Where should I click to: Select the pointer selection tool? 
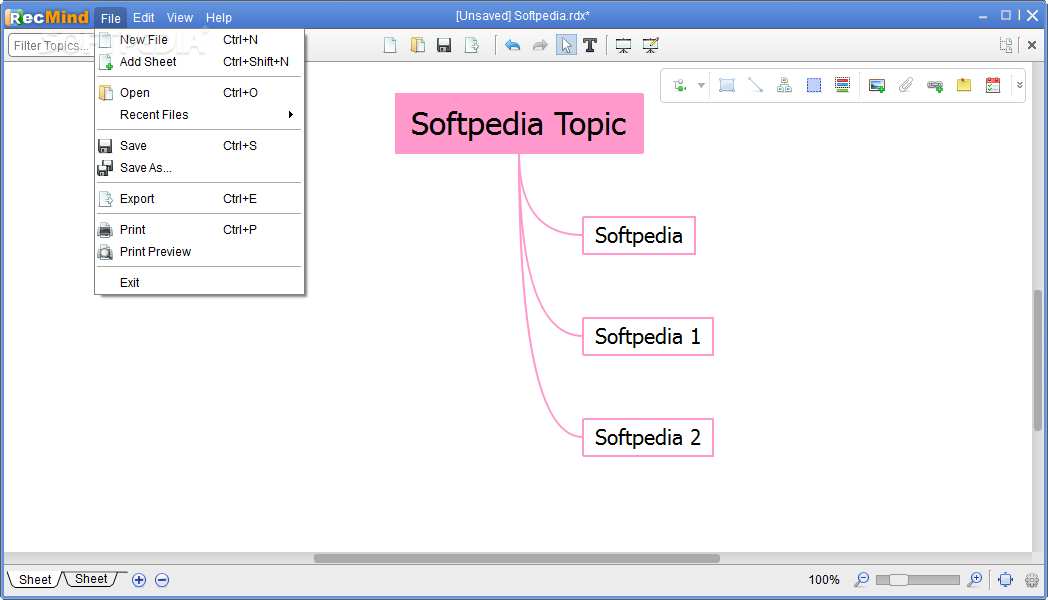pos(566,45)
